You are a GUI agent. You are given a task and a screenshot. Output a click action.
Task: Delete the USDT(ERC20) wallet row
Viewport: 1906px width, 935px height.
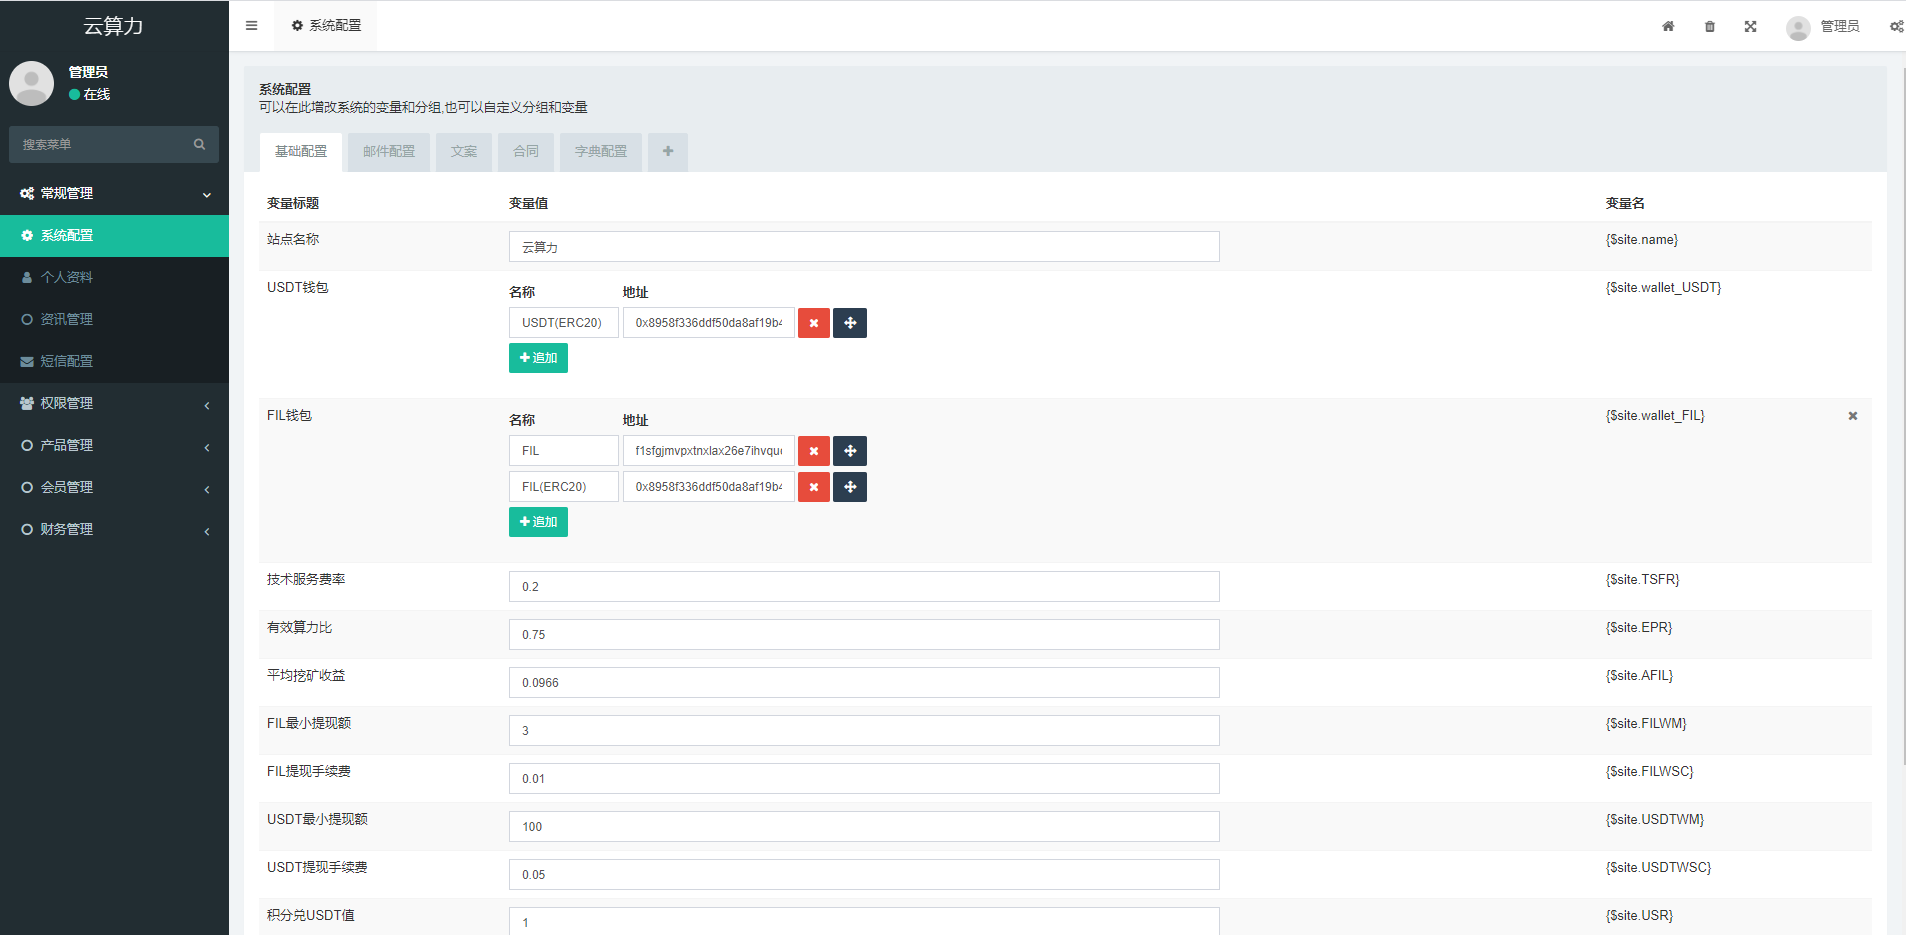click(814, 323)
